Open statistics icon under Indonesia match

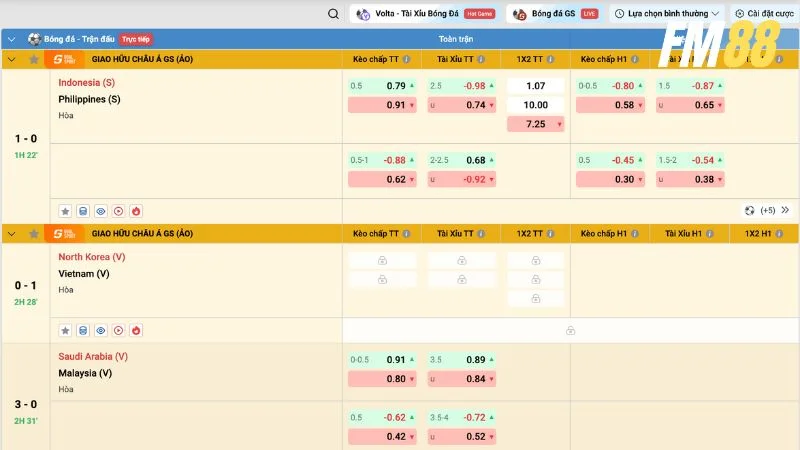click(83, 211)
